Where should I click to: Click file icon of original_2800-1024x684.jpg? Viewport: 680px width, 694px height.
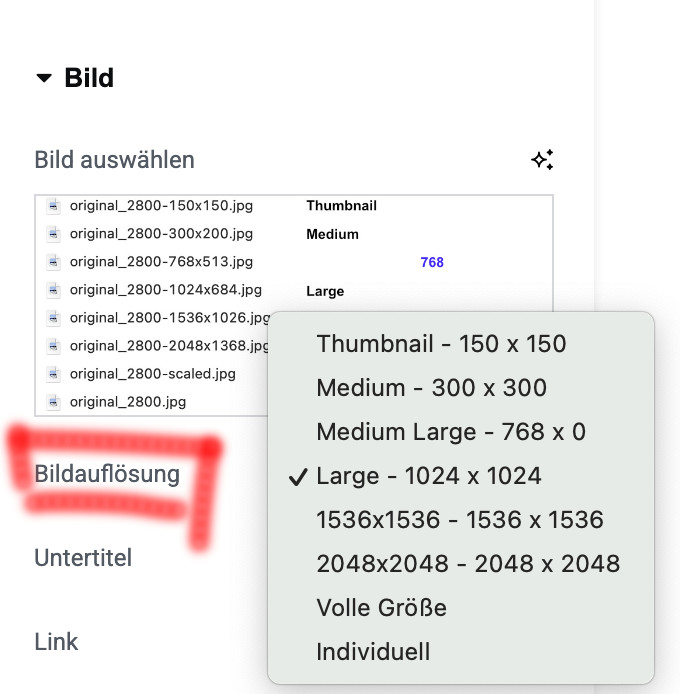click(x=54, y=290)
